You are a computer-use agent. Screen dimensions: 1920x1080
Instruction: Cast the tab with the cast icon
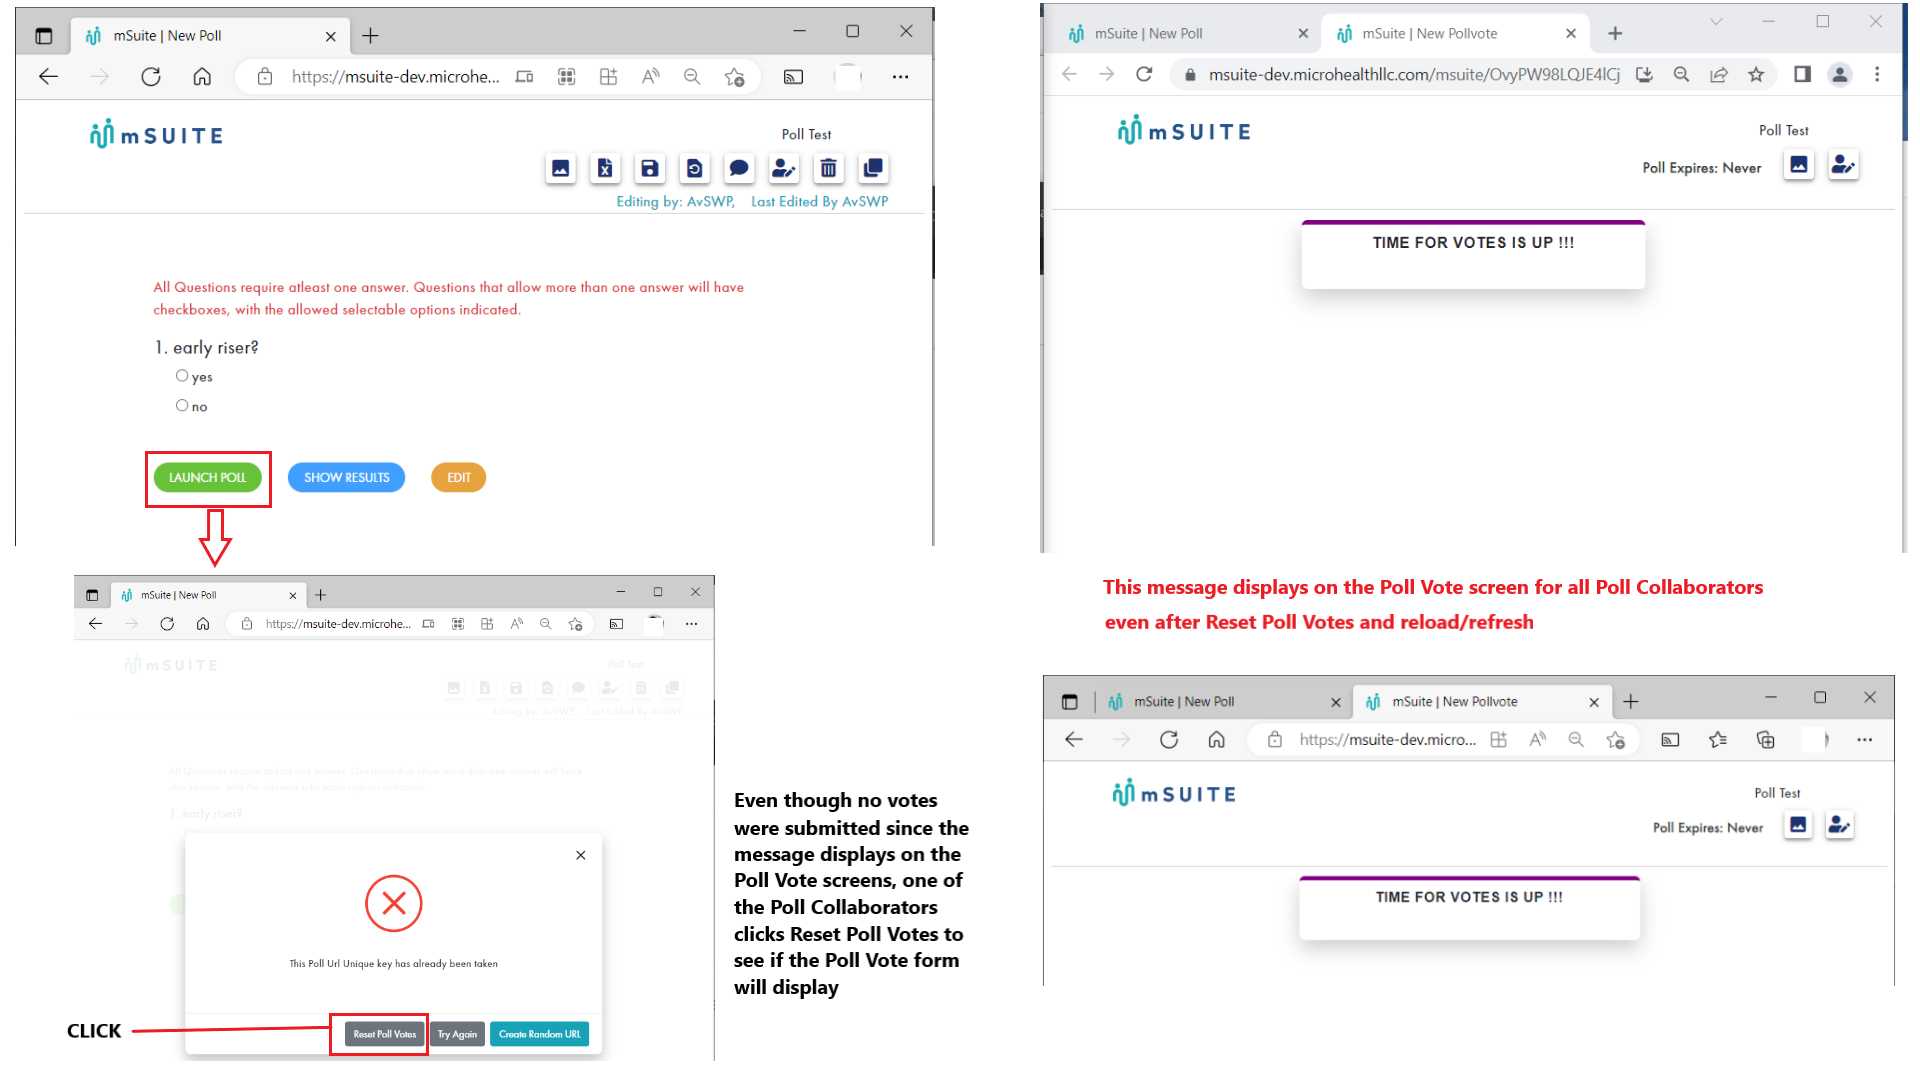[793, 76]
